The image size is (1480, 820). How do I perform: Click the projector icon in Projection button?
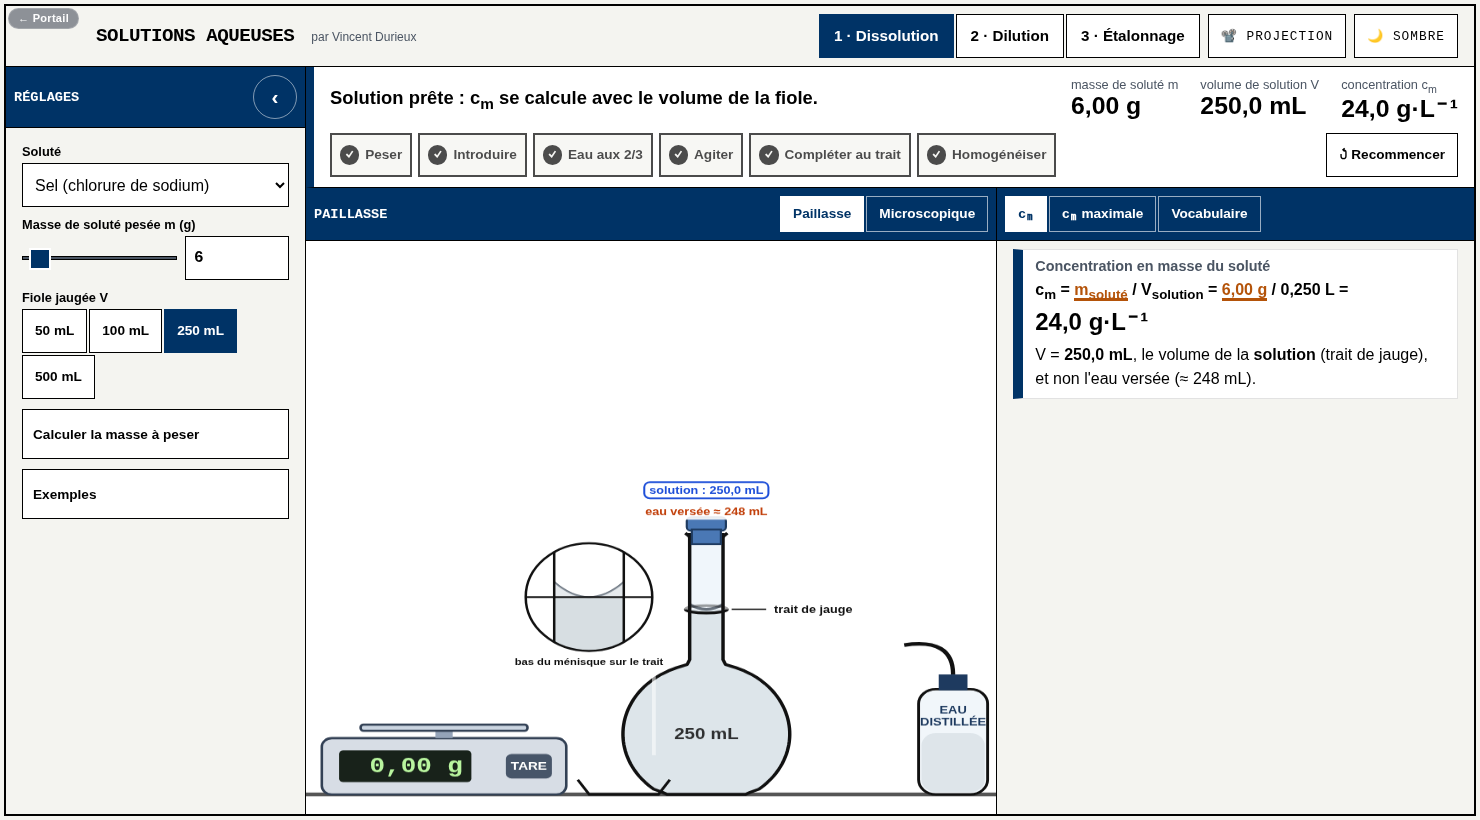point(1229,36)
